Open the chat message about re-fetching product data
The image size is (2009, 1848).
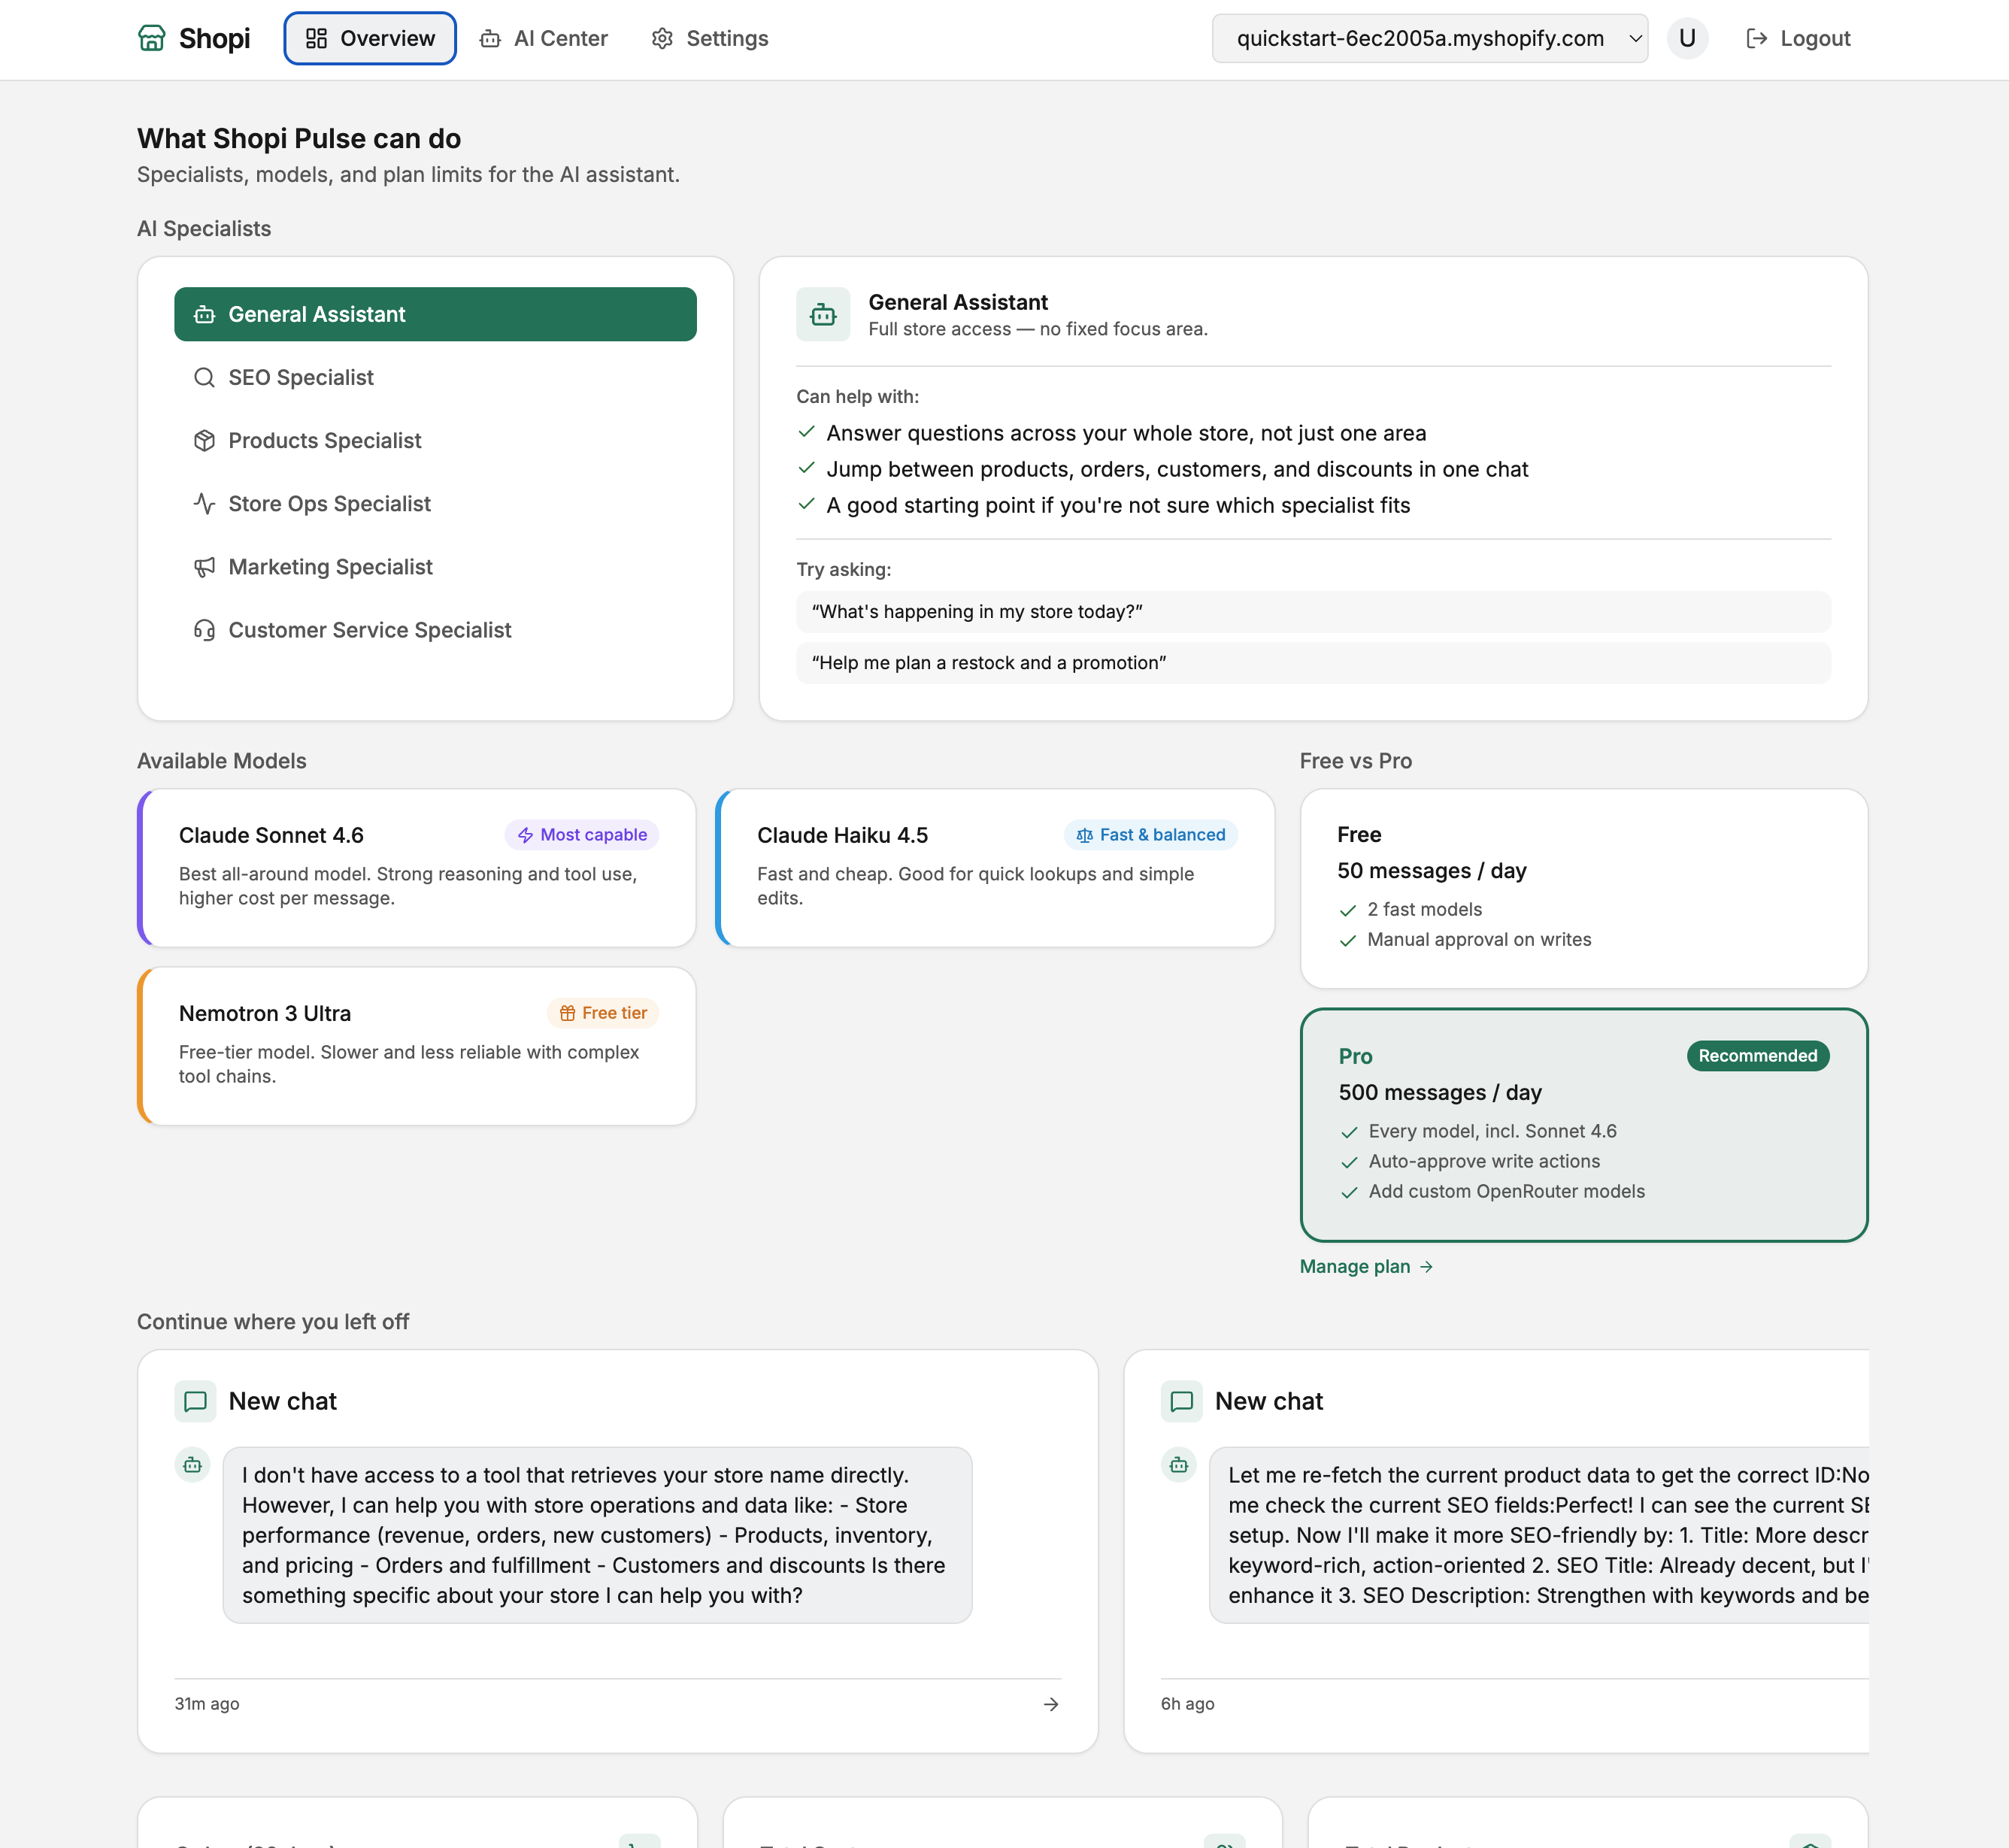1539,1534
